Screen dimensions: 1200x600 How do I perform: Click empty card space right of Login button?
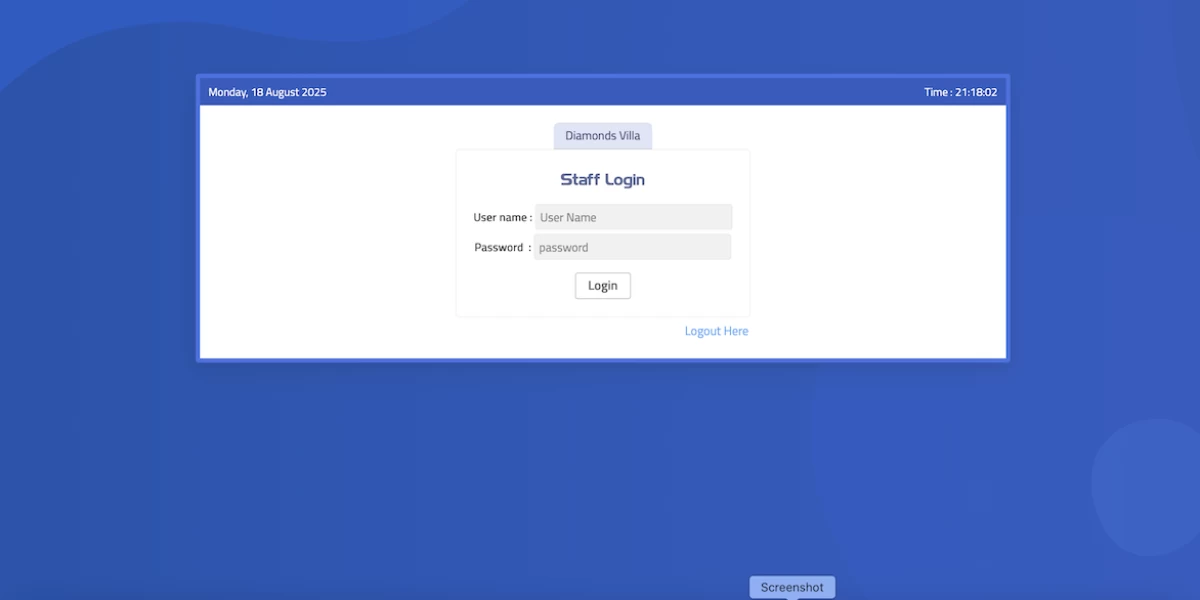pyautogui.click(x=690, y=286)
